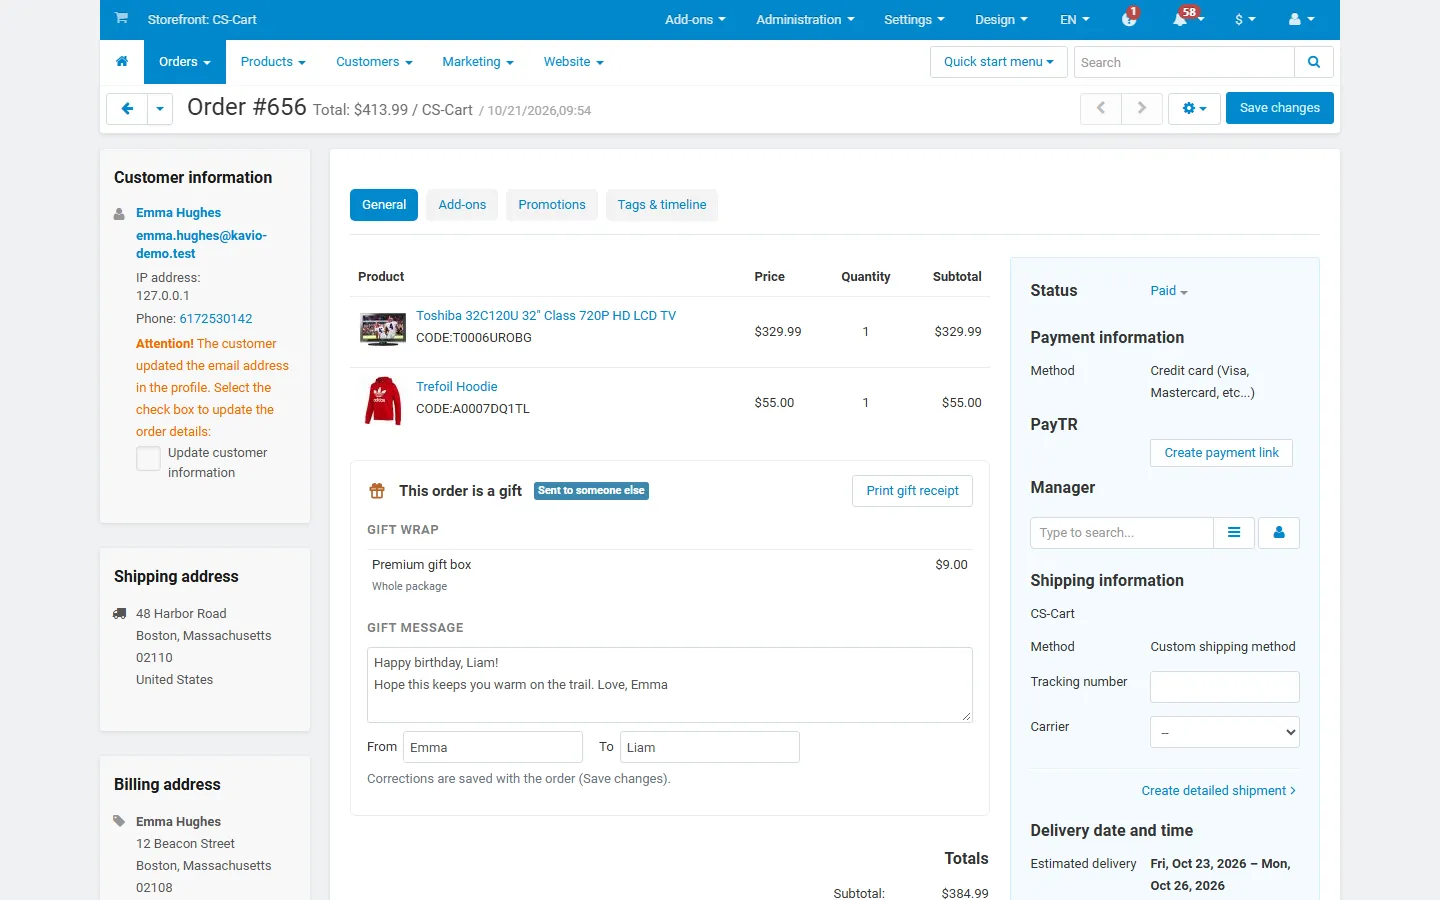Open the user account menu icon

pos(1302,19)
